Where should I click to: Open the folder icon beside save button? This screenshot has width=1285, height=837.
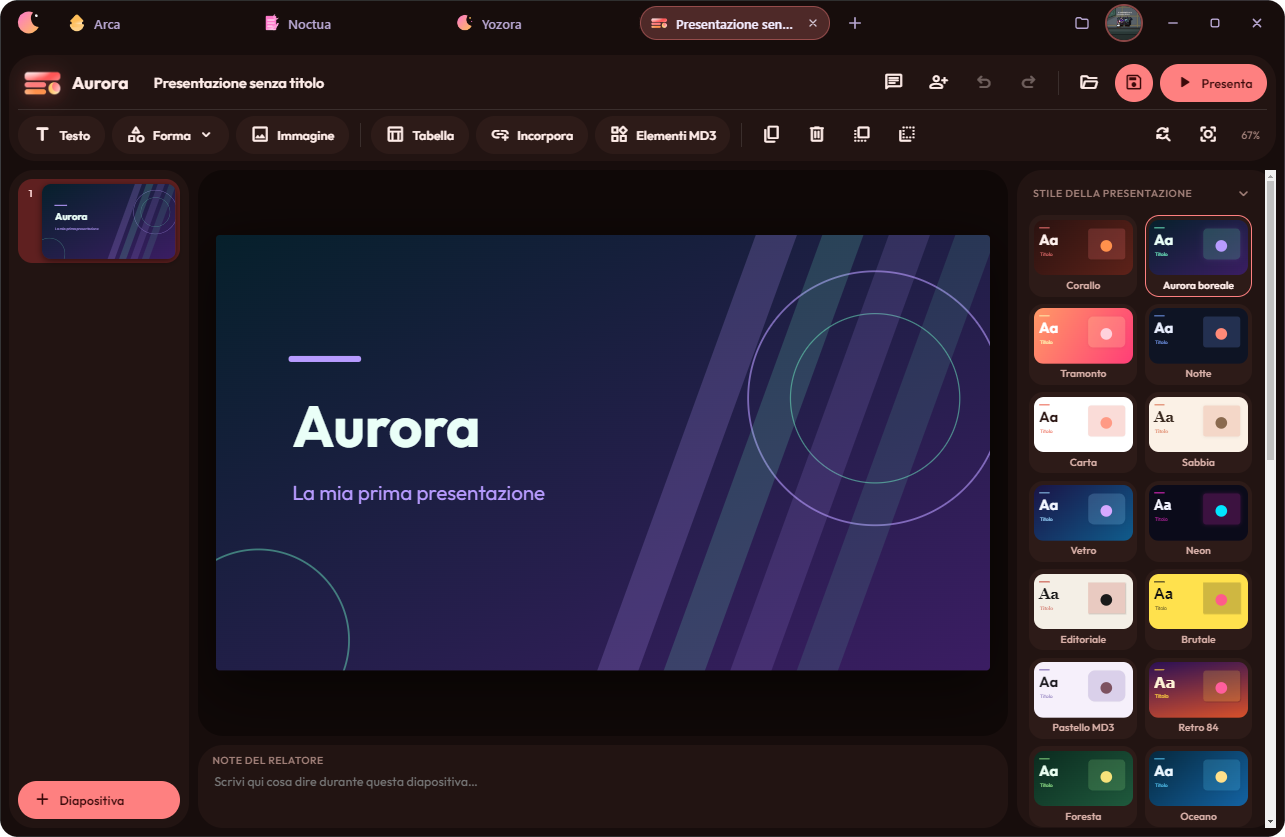pyautogui.click(x=1089, y=83)
